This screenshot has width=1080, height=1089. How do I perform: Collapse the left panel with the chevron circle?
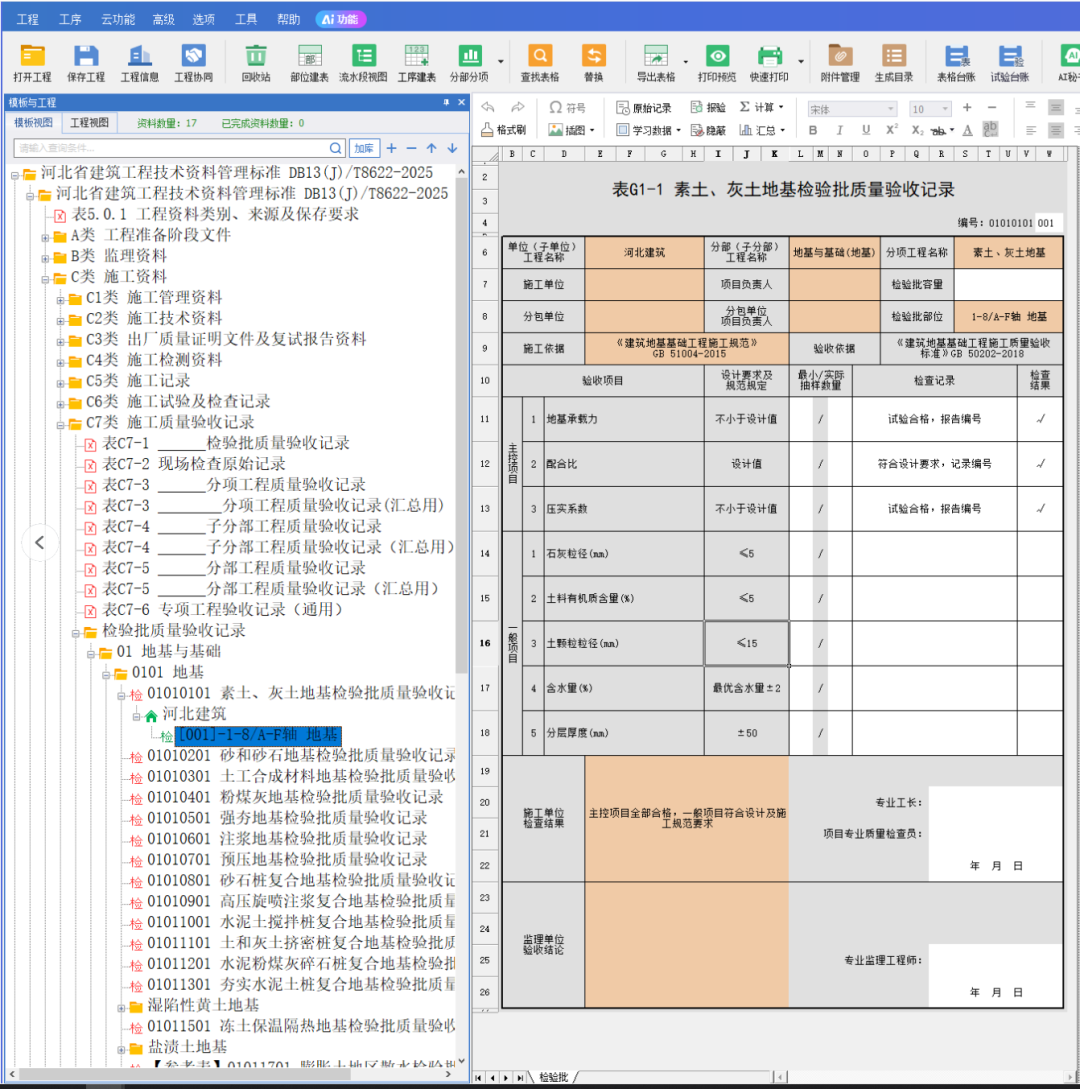(40, 542)
